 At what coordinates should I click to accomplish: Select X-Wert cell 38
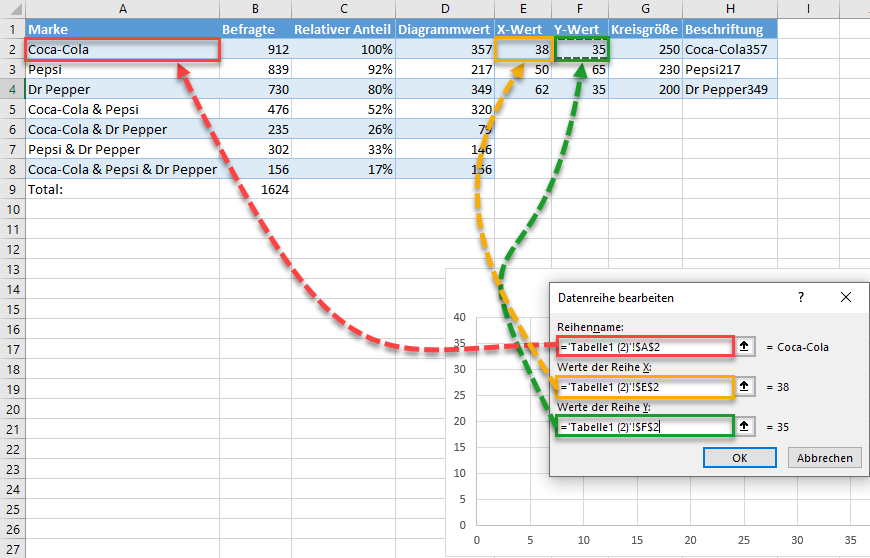(523, 49)
